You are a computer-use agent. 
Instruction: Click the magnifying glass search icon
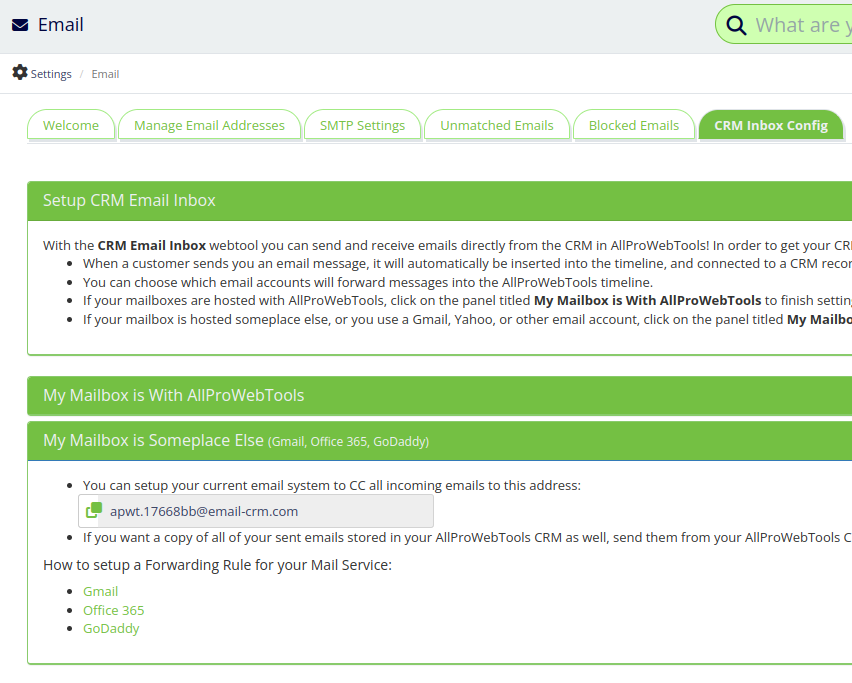736,25
